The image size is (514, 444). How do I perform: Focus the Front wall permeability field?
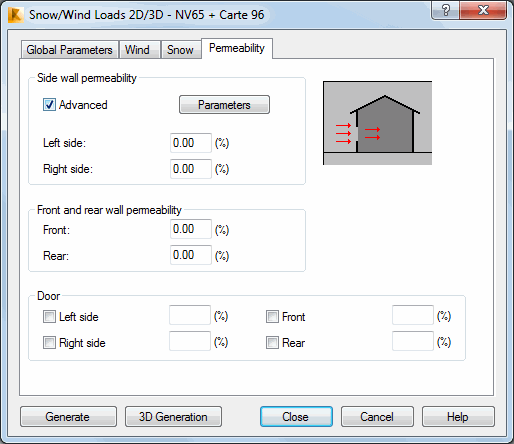191,229
